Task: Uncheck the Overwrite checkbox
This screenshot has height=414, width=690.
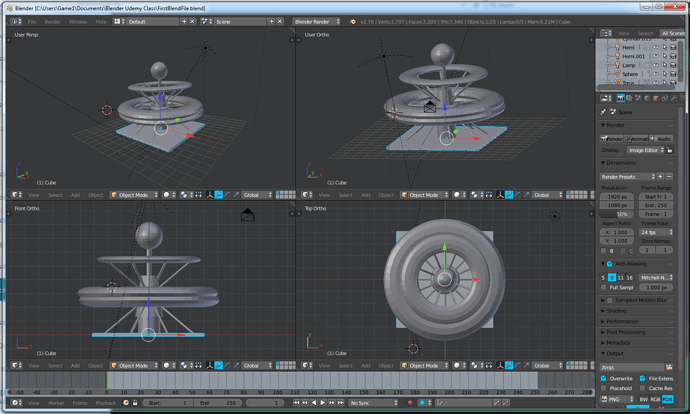Action: tap(604, 378)
